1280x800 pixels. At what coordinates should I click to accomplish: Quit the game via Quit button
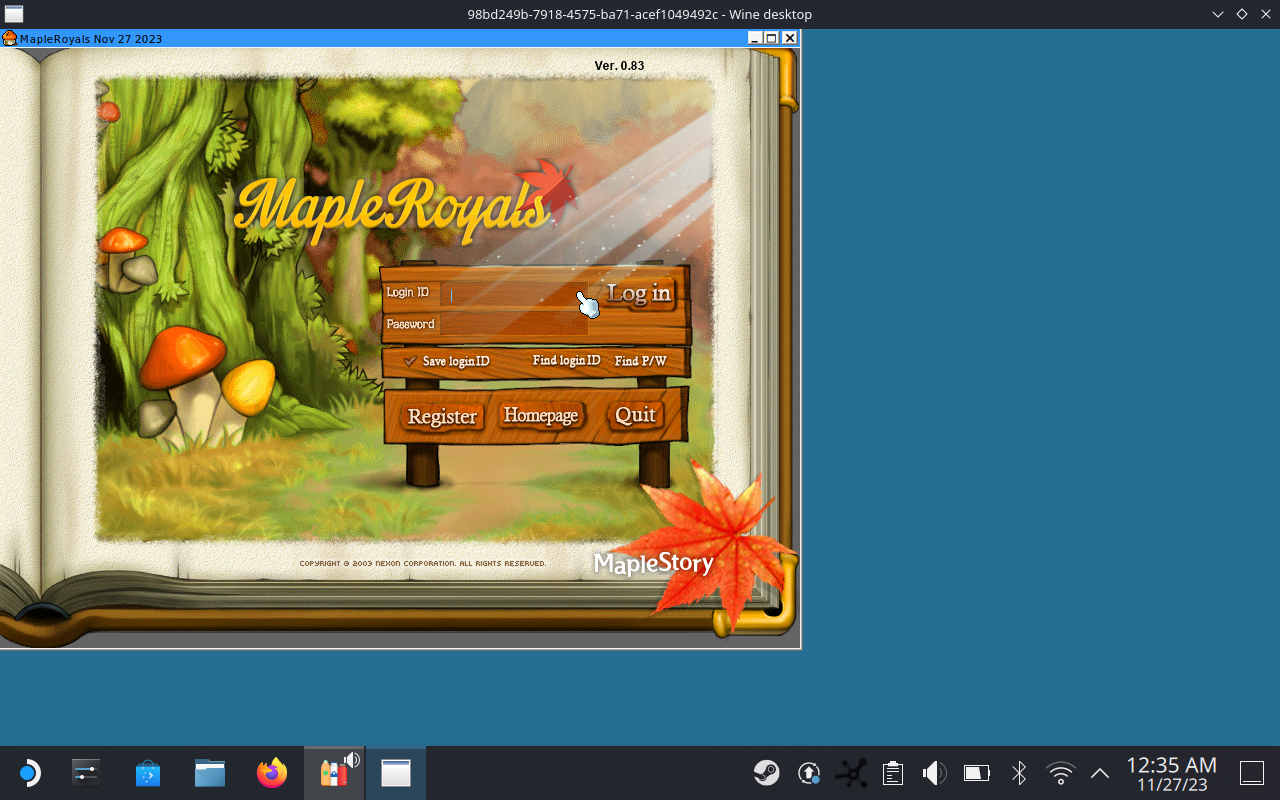(x=636, y=414)
